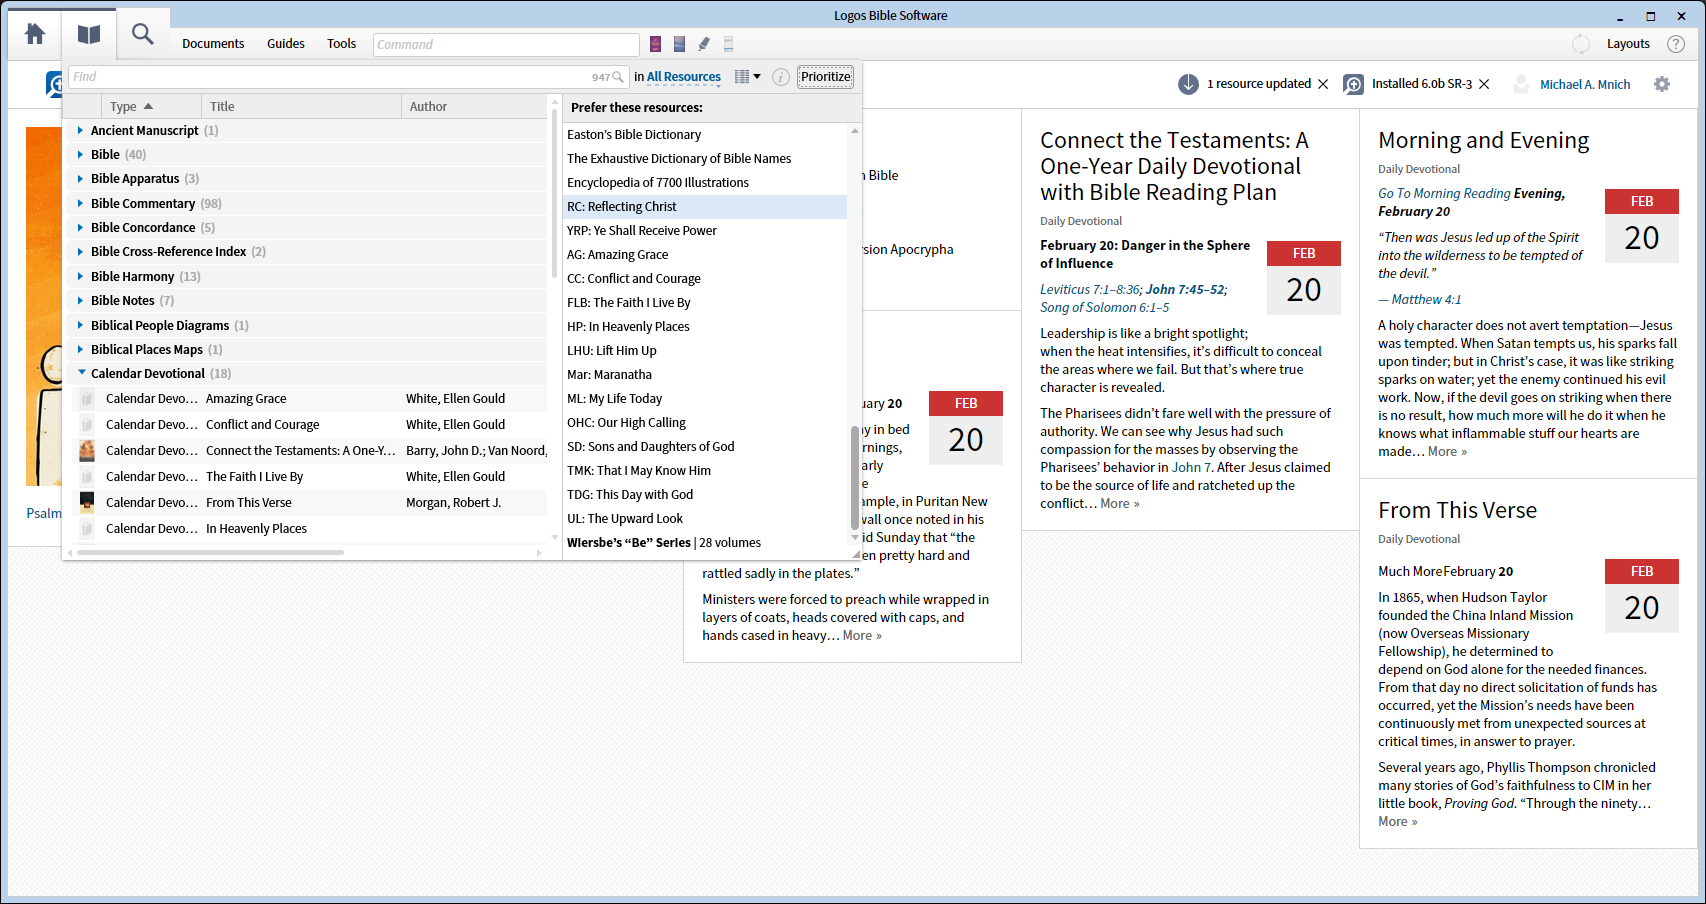Open the Layouts menu
This screenshot has width=1706, height=904.
[1628, 44]
